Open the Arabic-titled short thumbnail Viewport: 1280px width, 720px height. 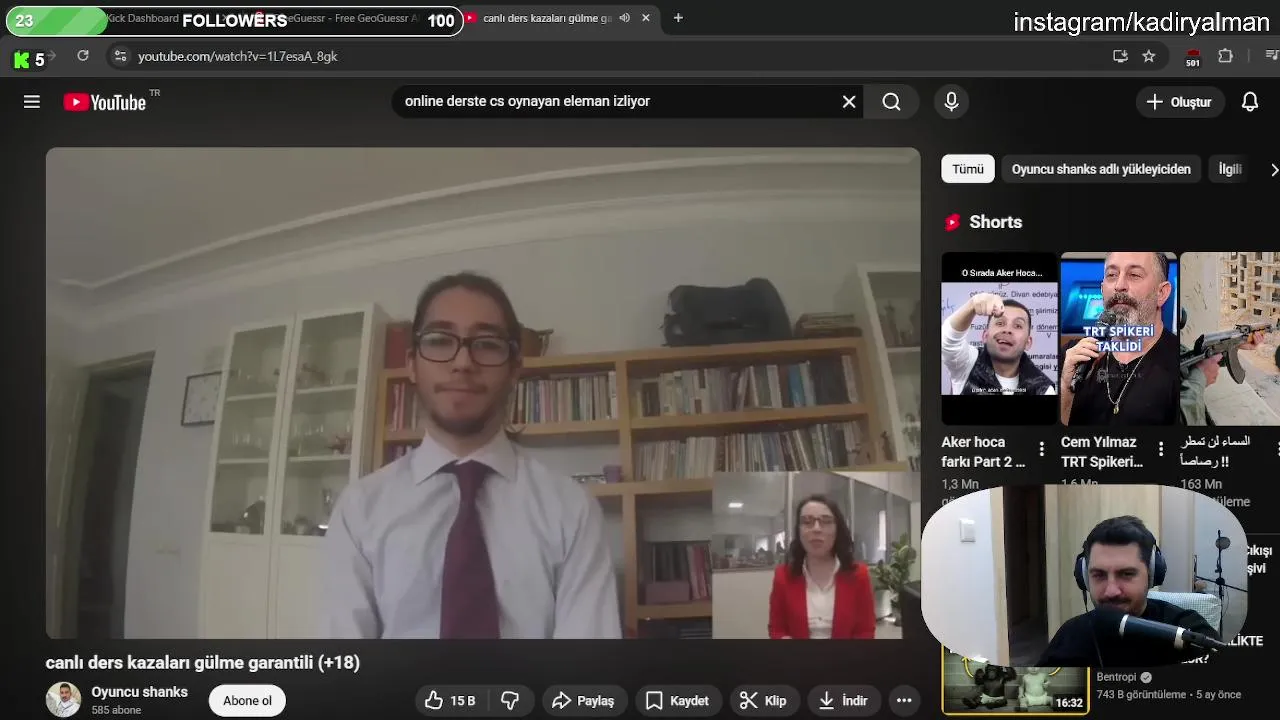pos(1230,338)
